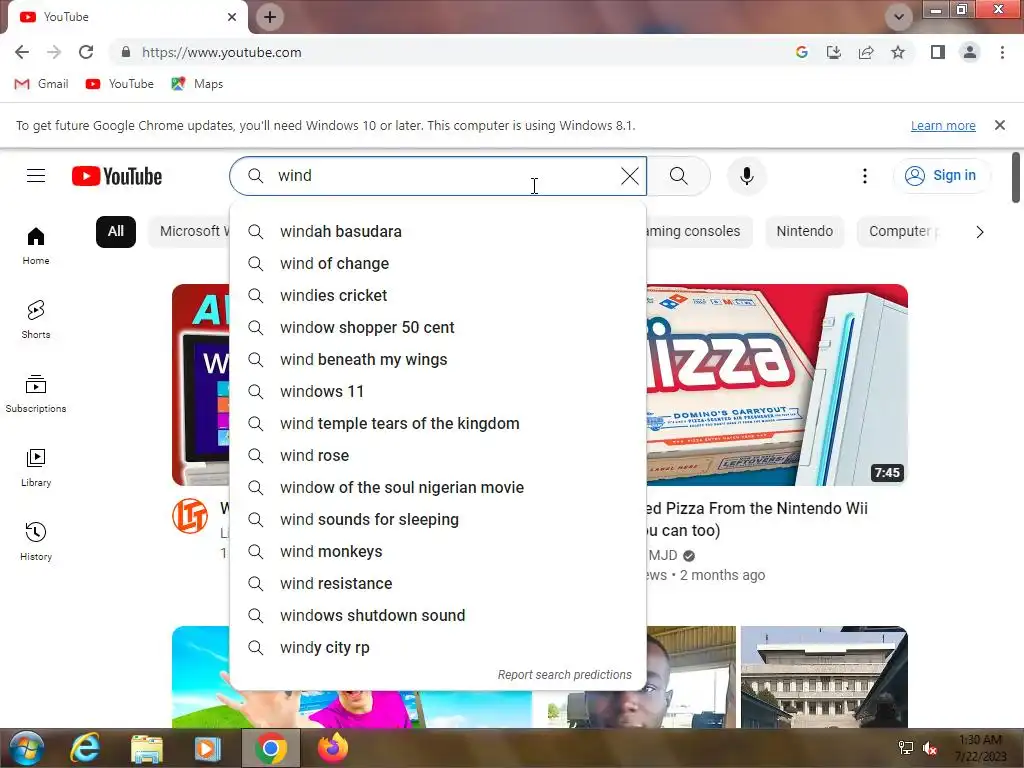Select the All filter chip
Viewport: 1024px width, 768px height.
[116, 231]
